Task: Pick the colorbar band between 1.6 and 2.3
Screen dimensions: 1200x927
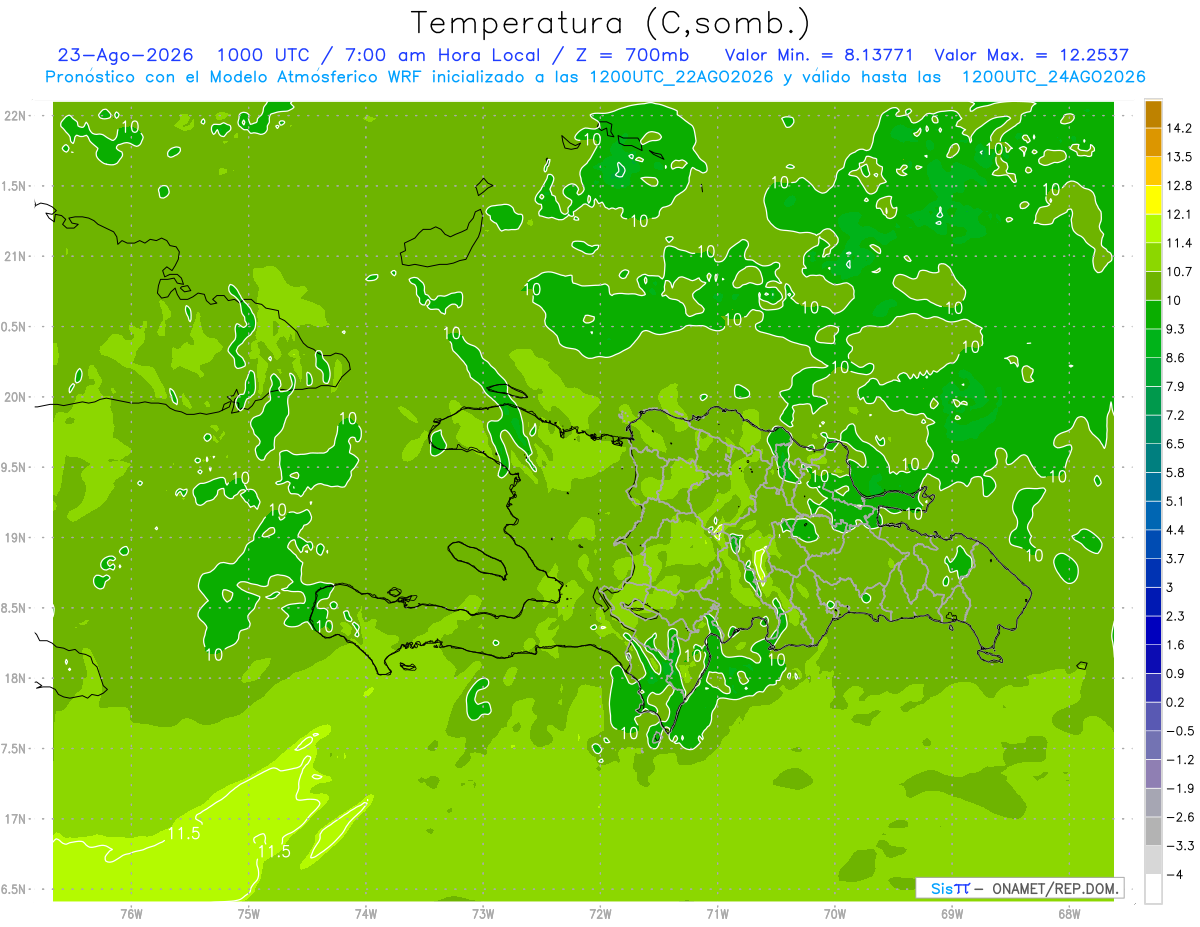Action: pyautogui.click(x=1153, y=630)
